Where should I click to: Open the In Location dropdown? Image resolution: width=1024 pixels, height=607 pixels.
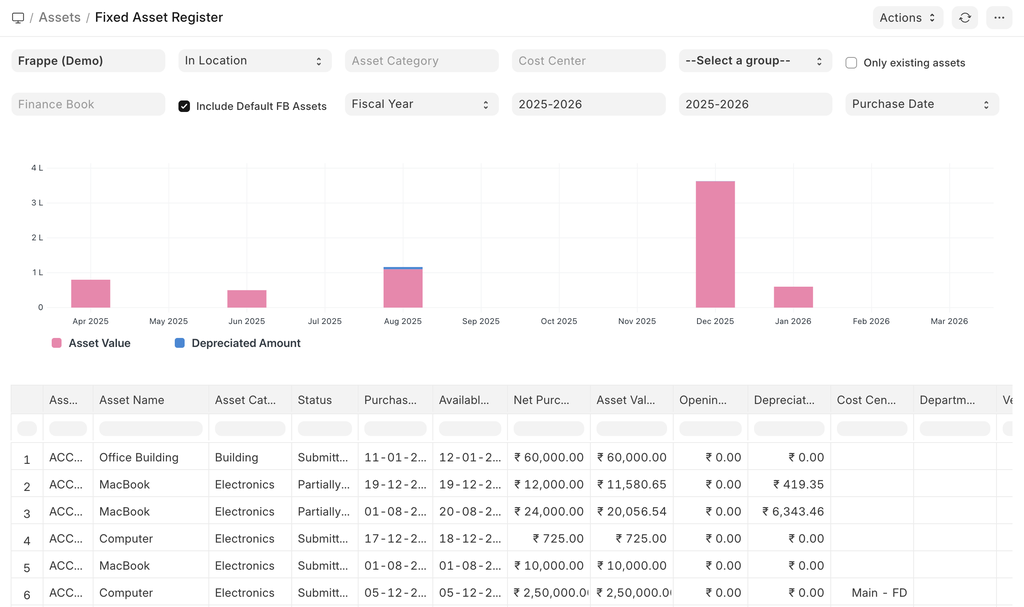pyautogui.click(x=255, y=61)
